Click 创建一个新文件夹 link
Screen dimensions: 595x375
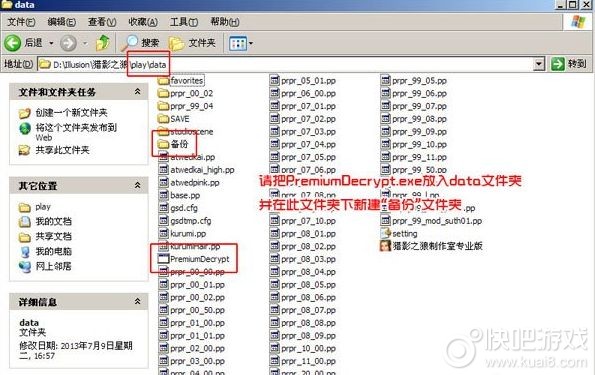tap(71, 112)
